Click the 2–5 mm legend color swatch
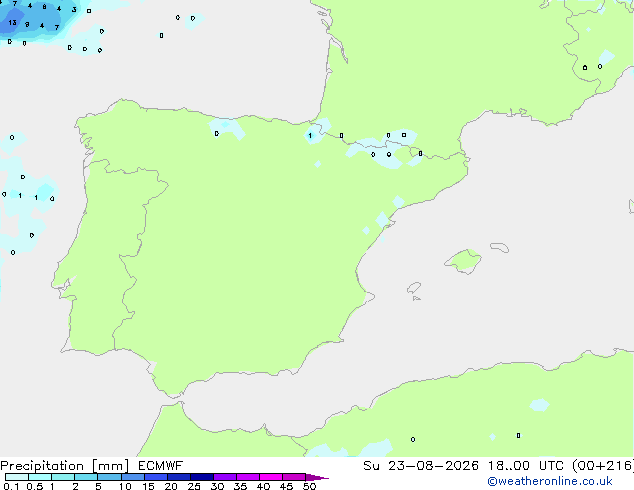This screenshot has width=634, height=490. [86, 477]
